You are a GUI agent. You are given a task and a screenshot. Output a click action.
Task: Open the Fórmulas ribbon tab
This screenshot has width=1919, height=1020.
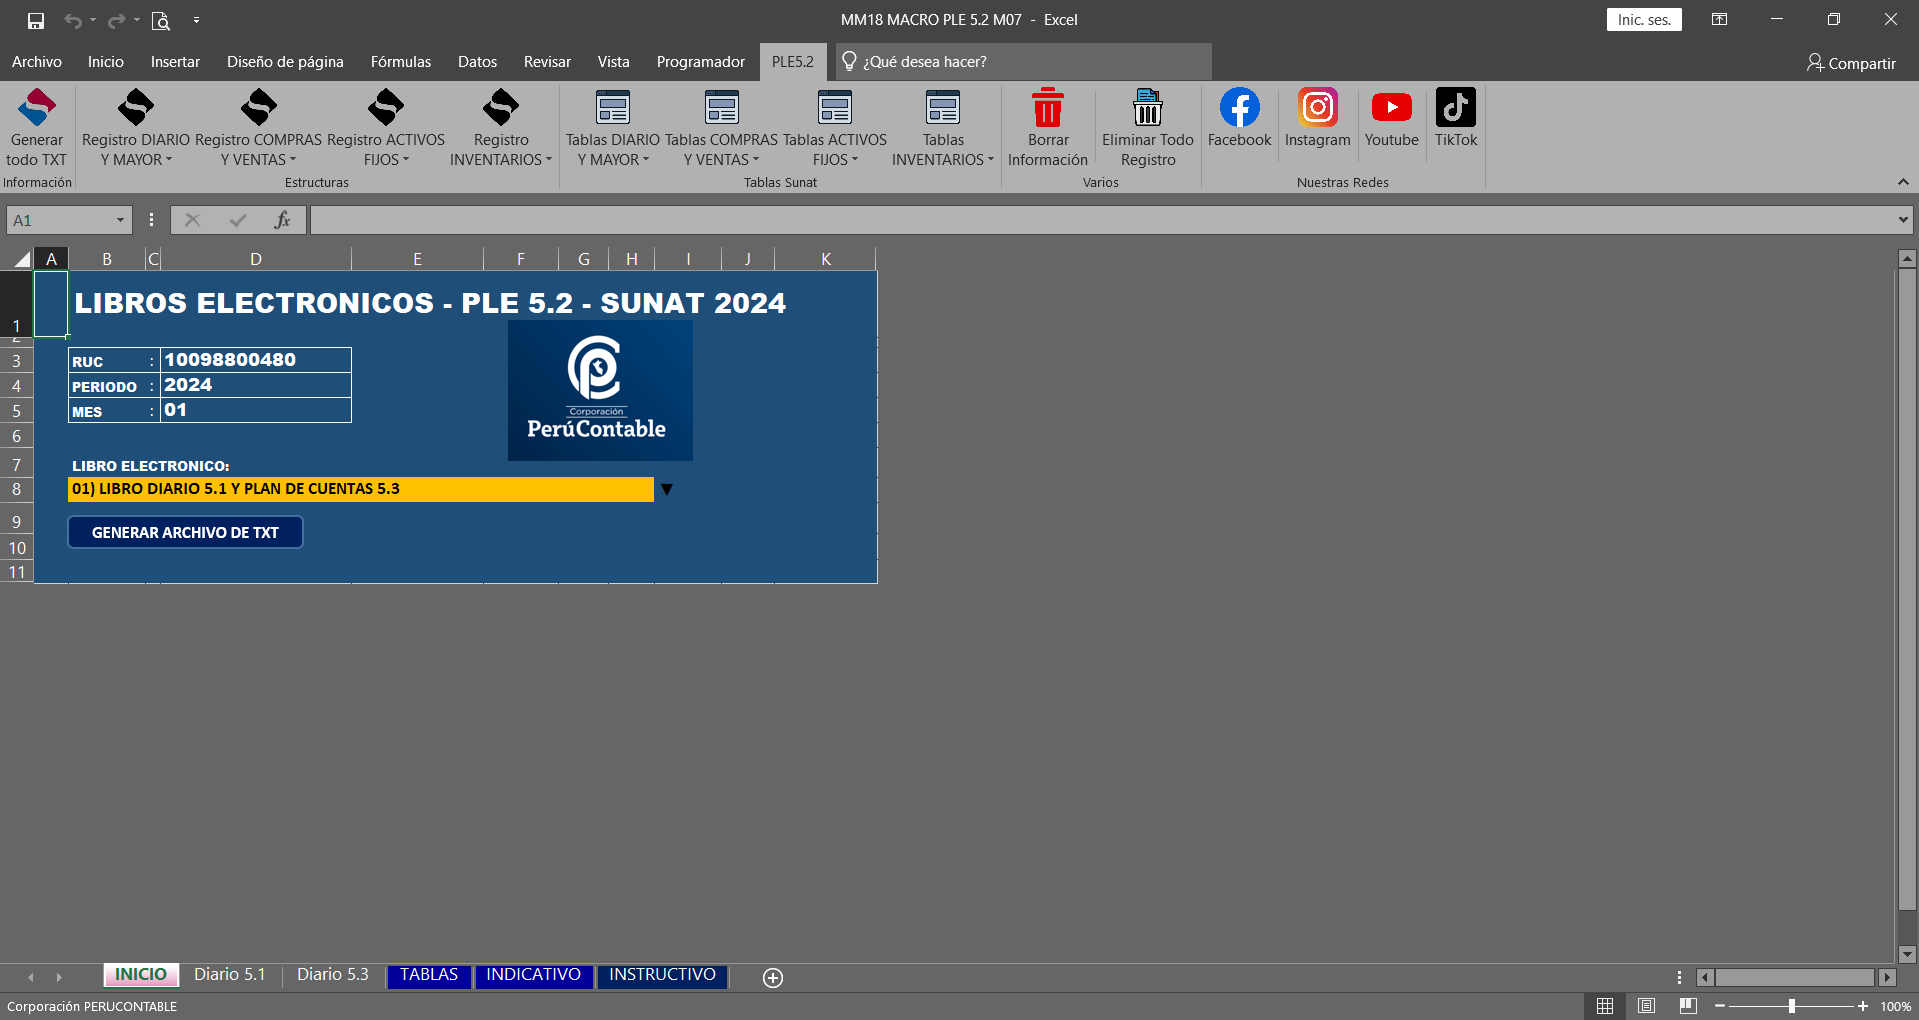pos(400,62)
